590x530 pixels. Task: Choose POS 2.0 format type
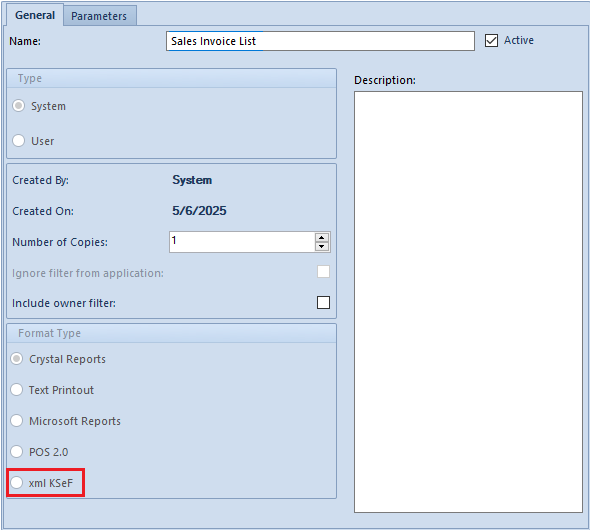(17, 451)
